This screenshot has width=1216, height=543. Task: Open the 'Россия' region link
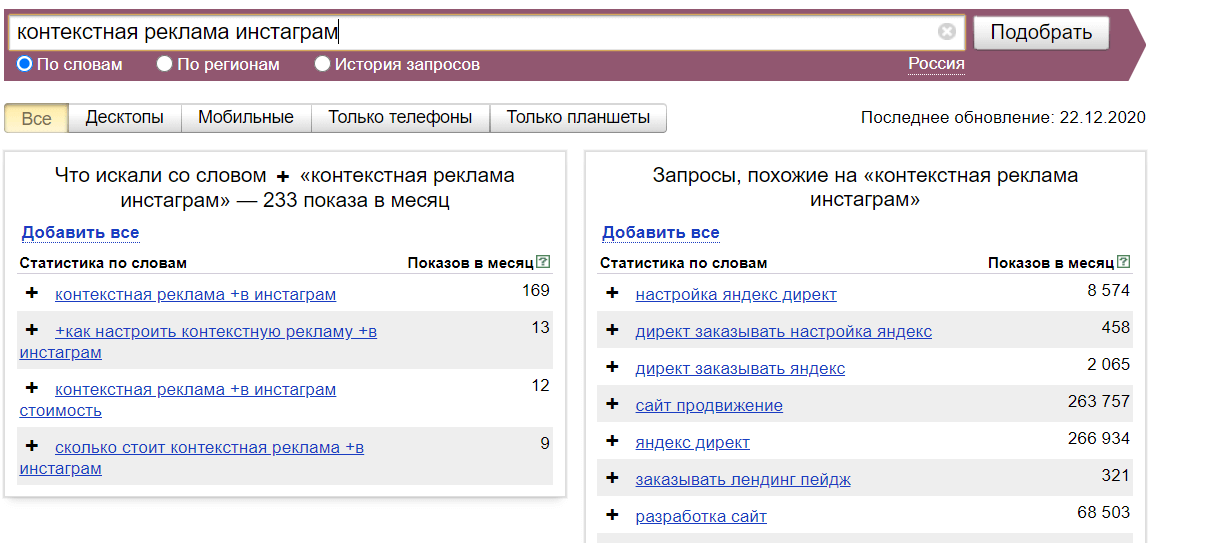936,64
